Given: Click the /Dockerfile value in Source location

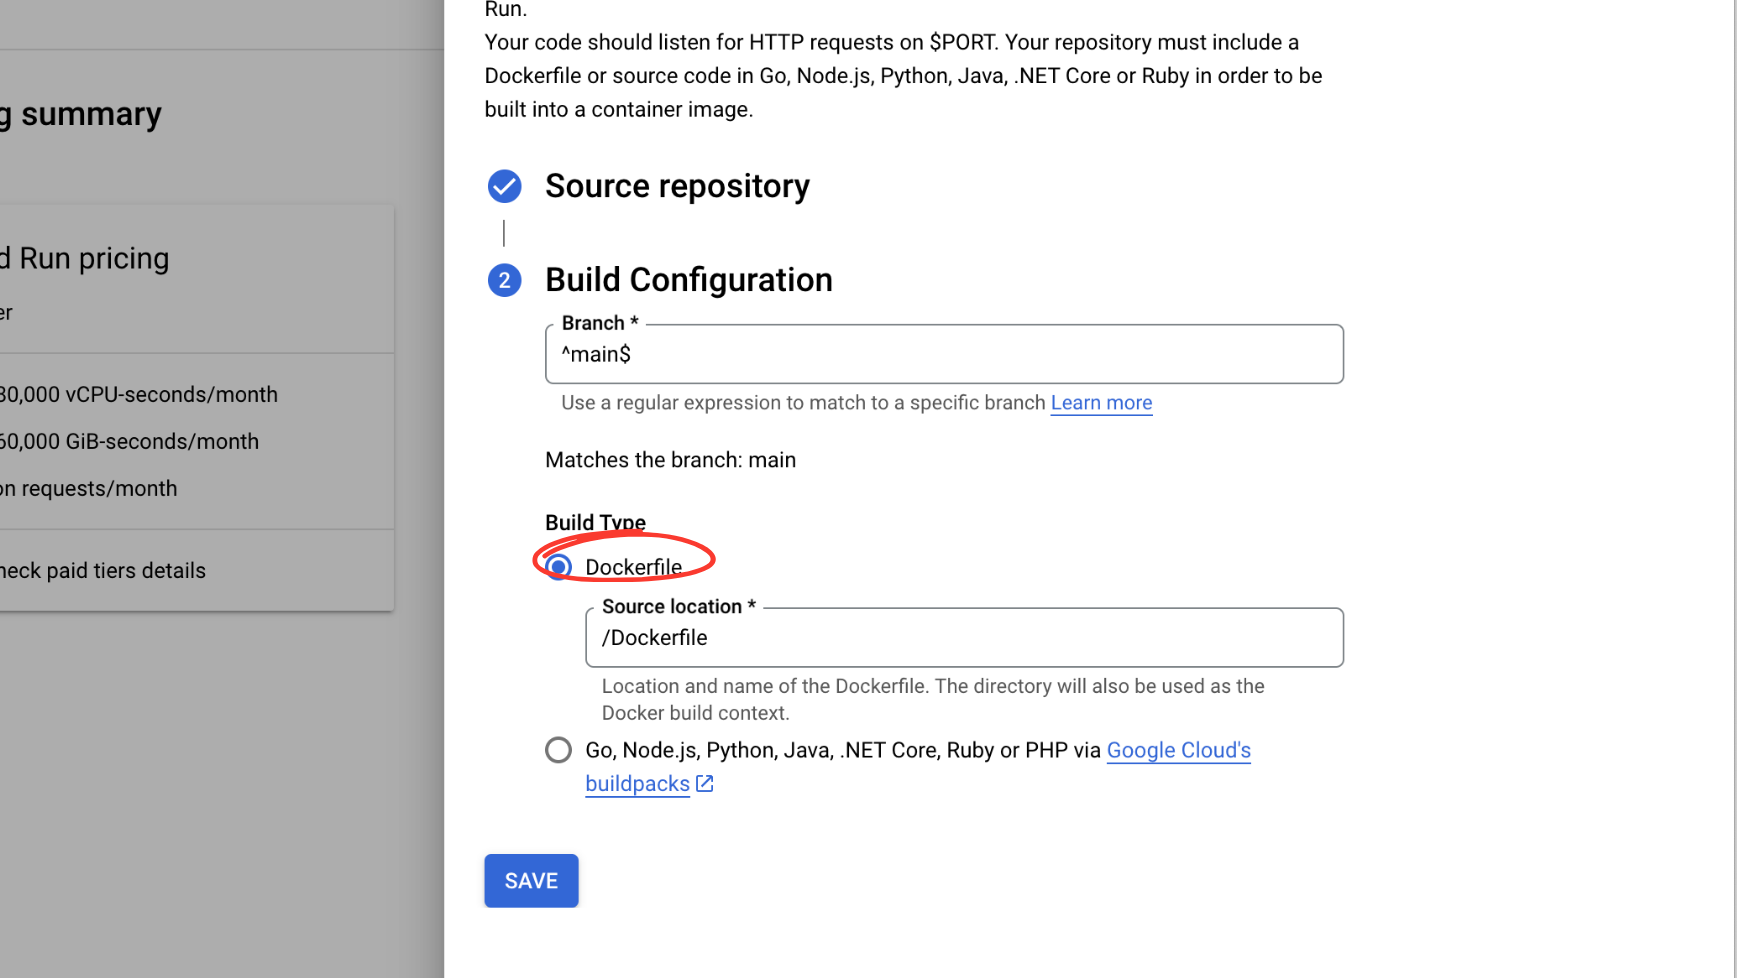Looking at the screenshot, I should 654,637.
